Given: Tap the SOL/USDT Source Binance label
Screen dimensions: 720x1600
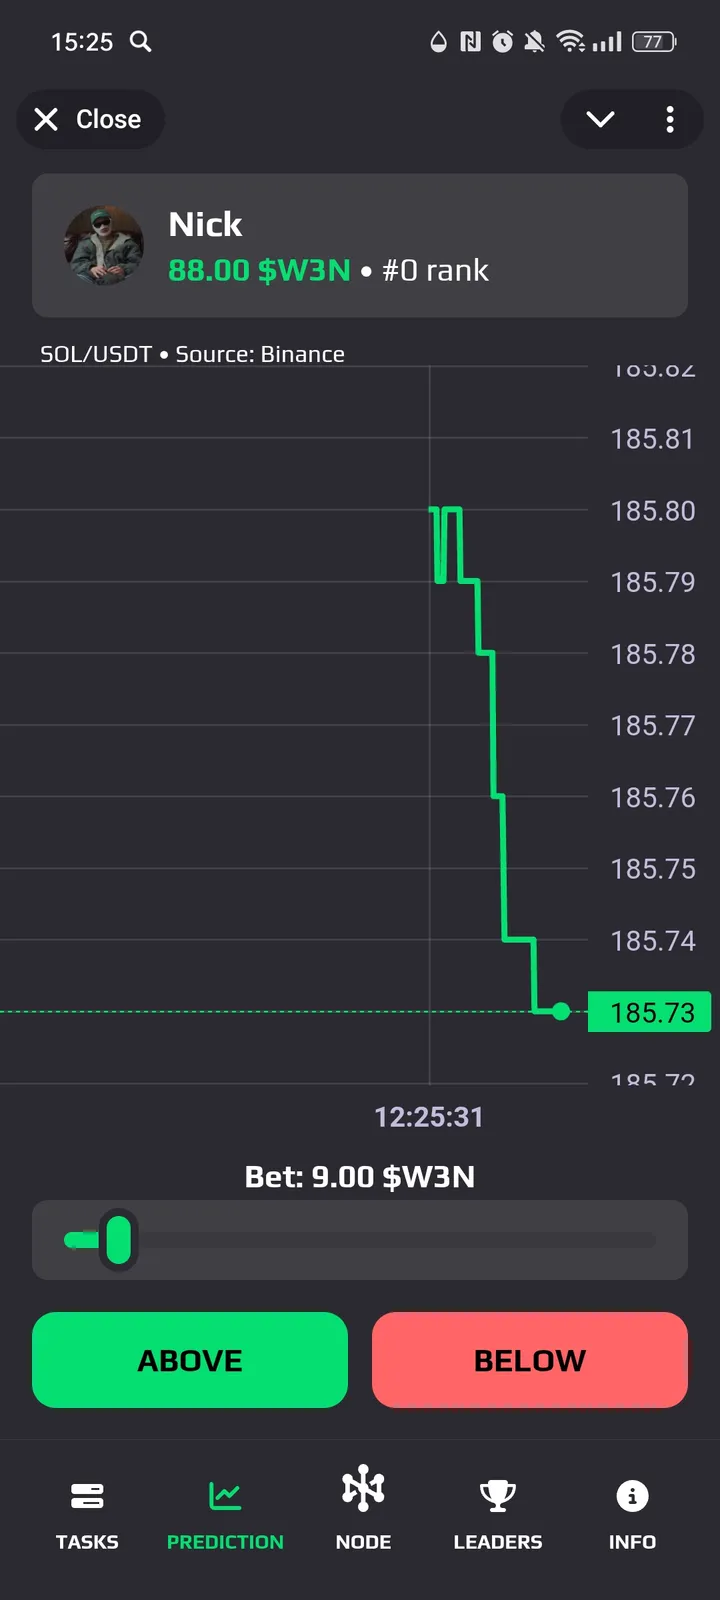Looking at the screenshot, I should (192, 354).
